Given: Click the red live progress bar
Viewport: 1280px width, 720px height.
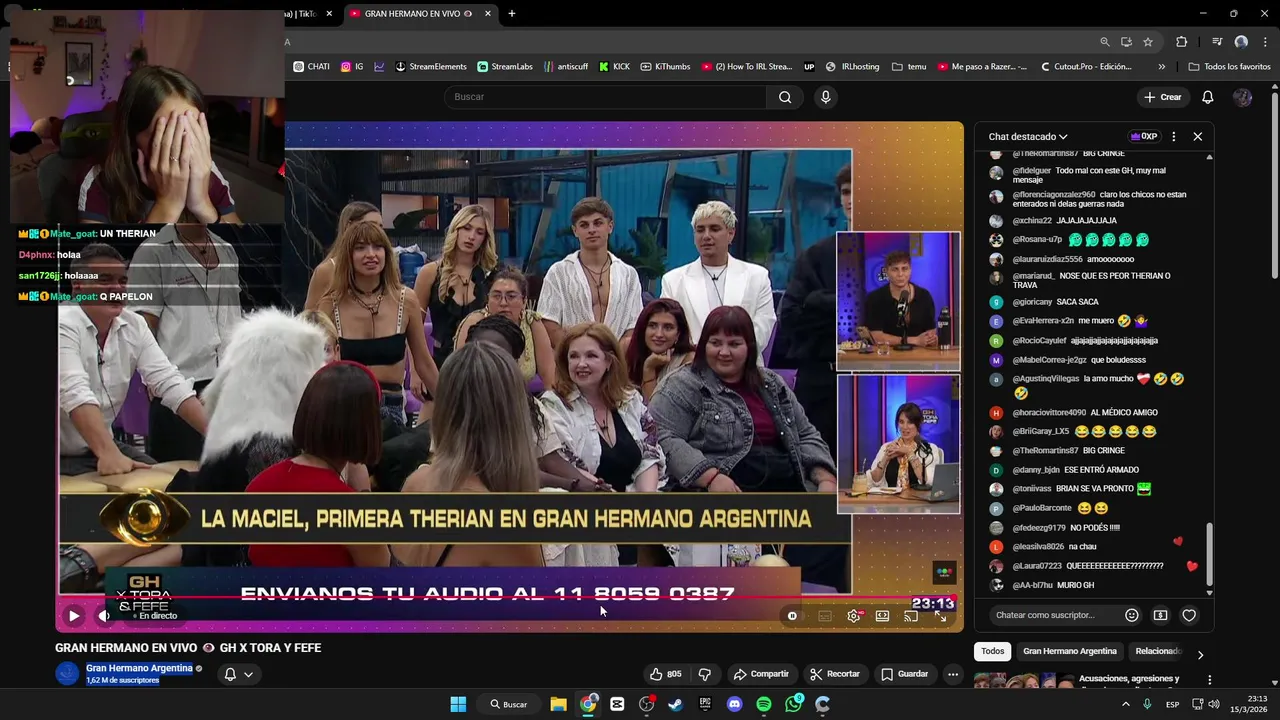Looking at the screenshot, I should 509,599.
